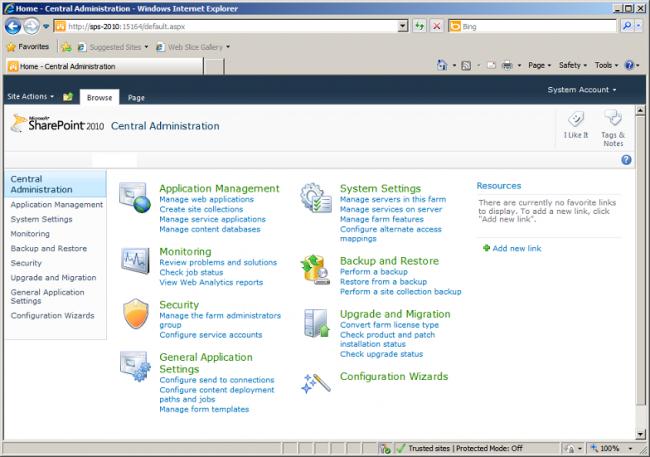The width and height of the screenshot is (650, 457).
Task: Click the browser address bar URL field
Action: pos(230,26)
